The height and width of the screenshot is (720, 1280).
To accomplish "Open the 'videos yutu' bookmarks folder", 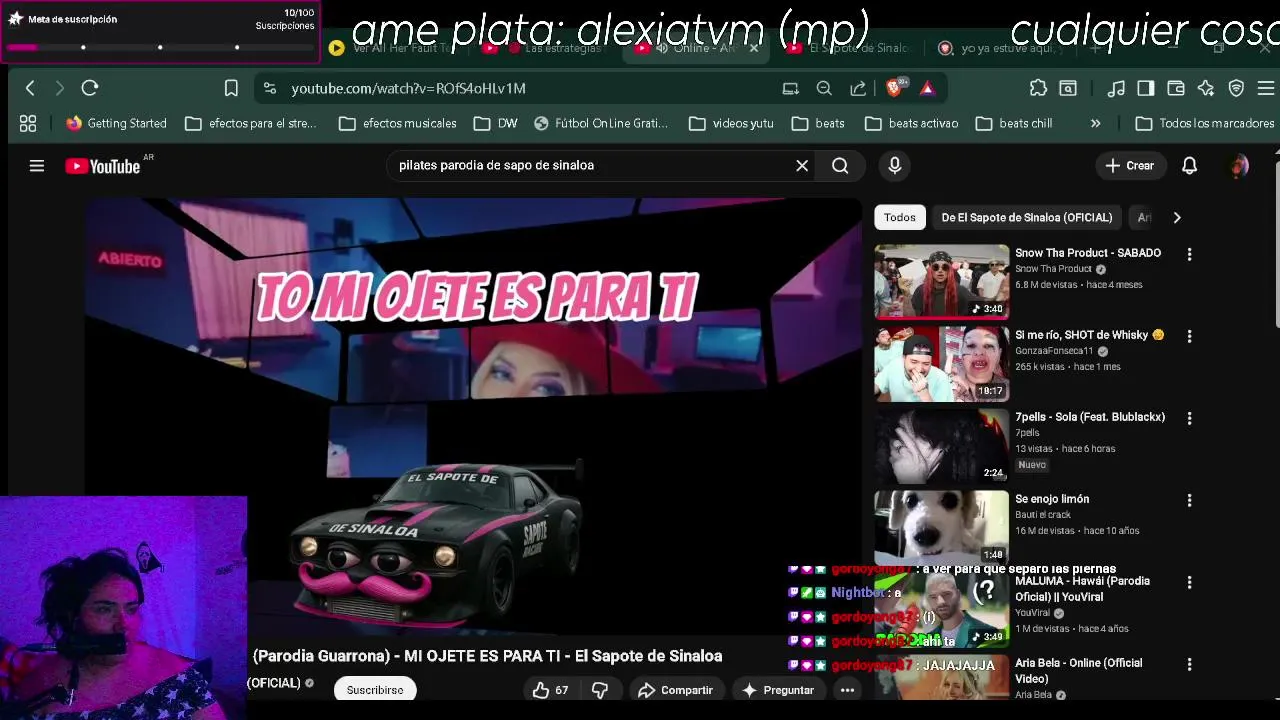I will 732,123.
